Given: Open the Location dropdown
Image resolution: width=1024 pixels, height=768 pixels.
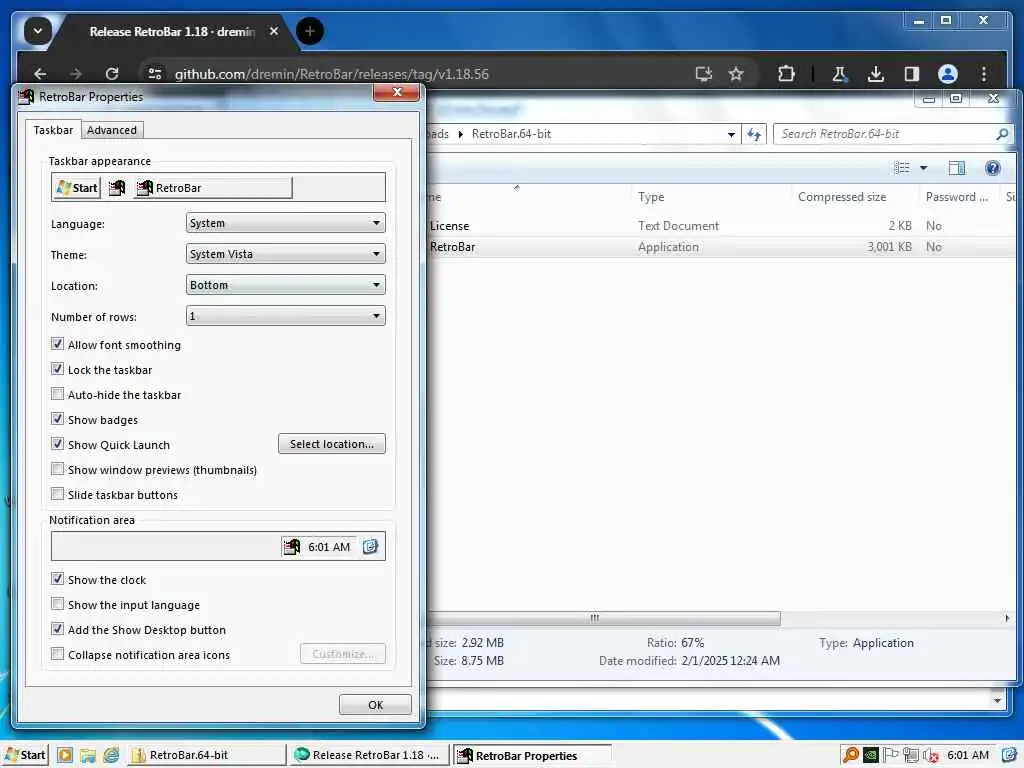Looking at the screenshot, I should [285, 285].
